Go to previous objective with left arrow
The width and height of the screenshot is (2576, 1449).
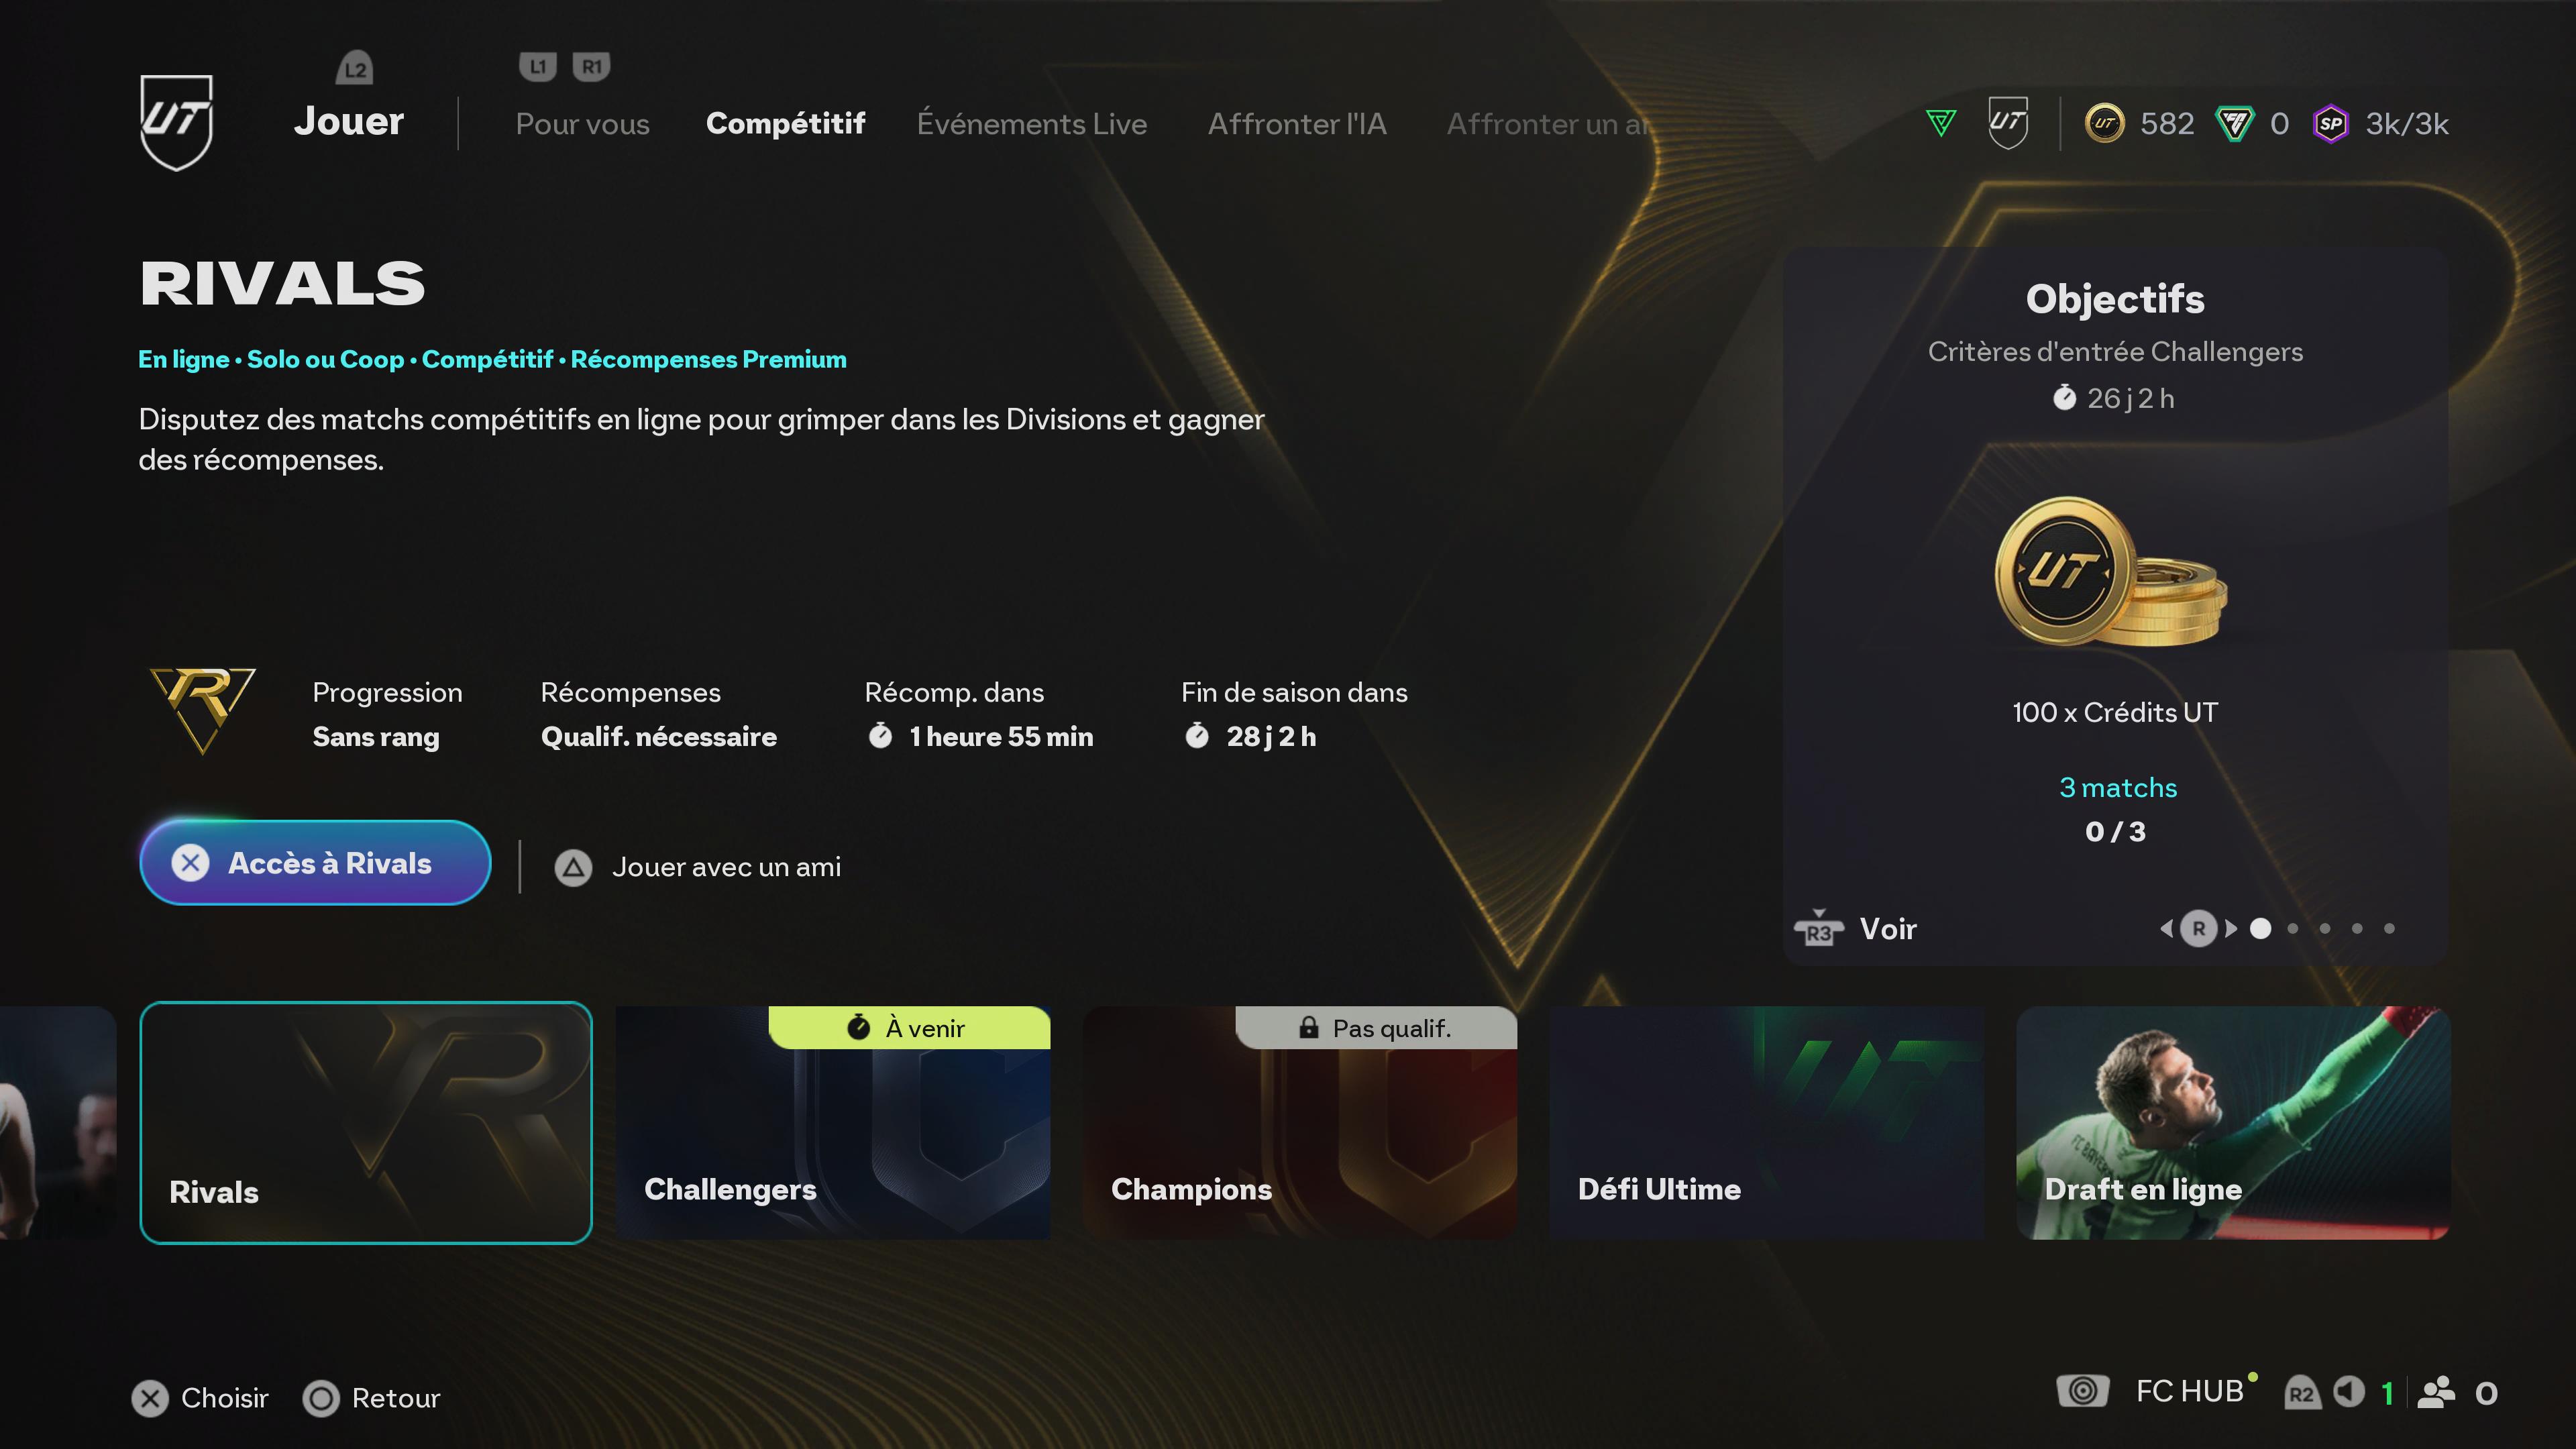[x=2166, y=929]
